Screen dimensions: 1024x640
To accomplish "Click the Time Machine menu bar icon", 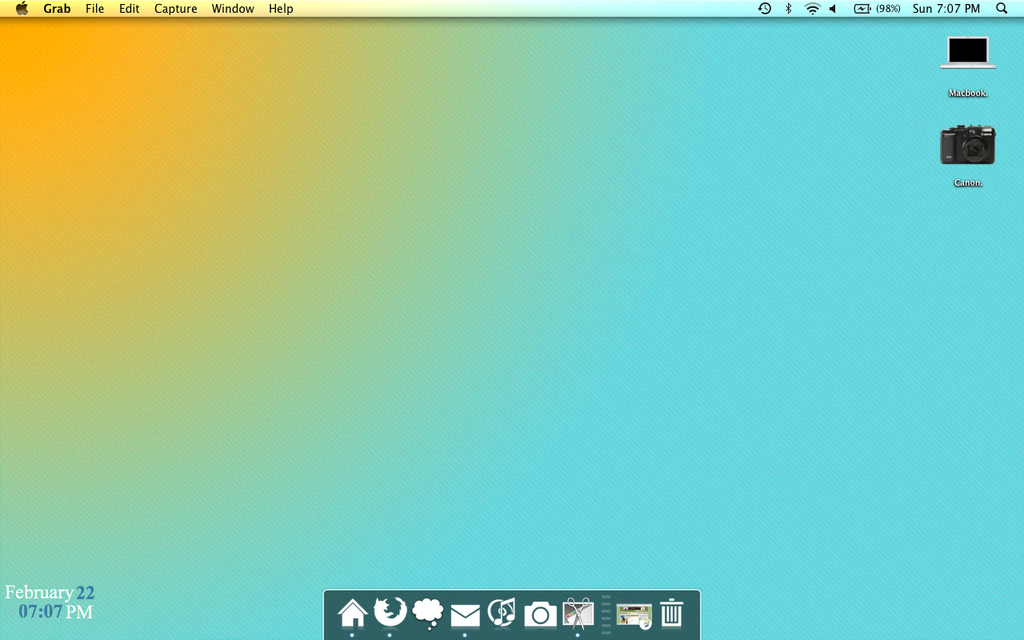I will point(765,8).
